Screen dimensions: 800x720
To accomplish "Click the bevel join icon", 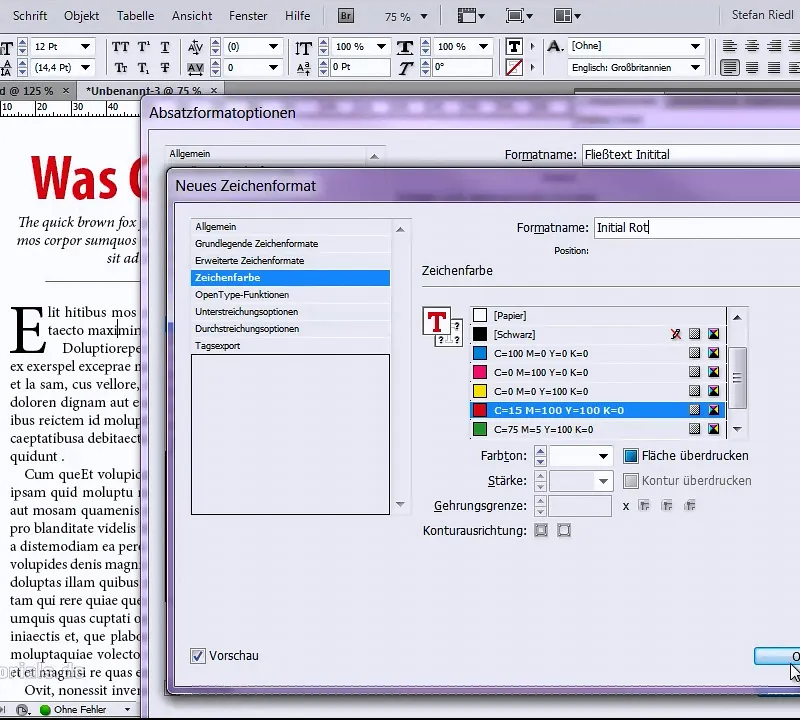I will [x=690, y=506].
